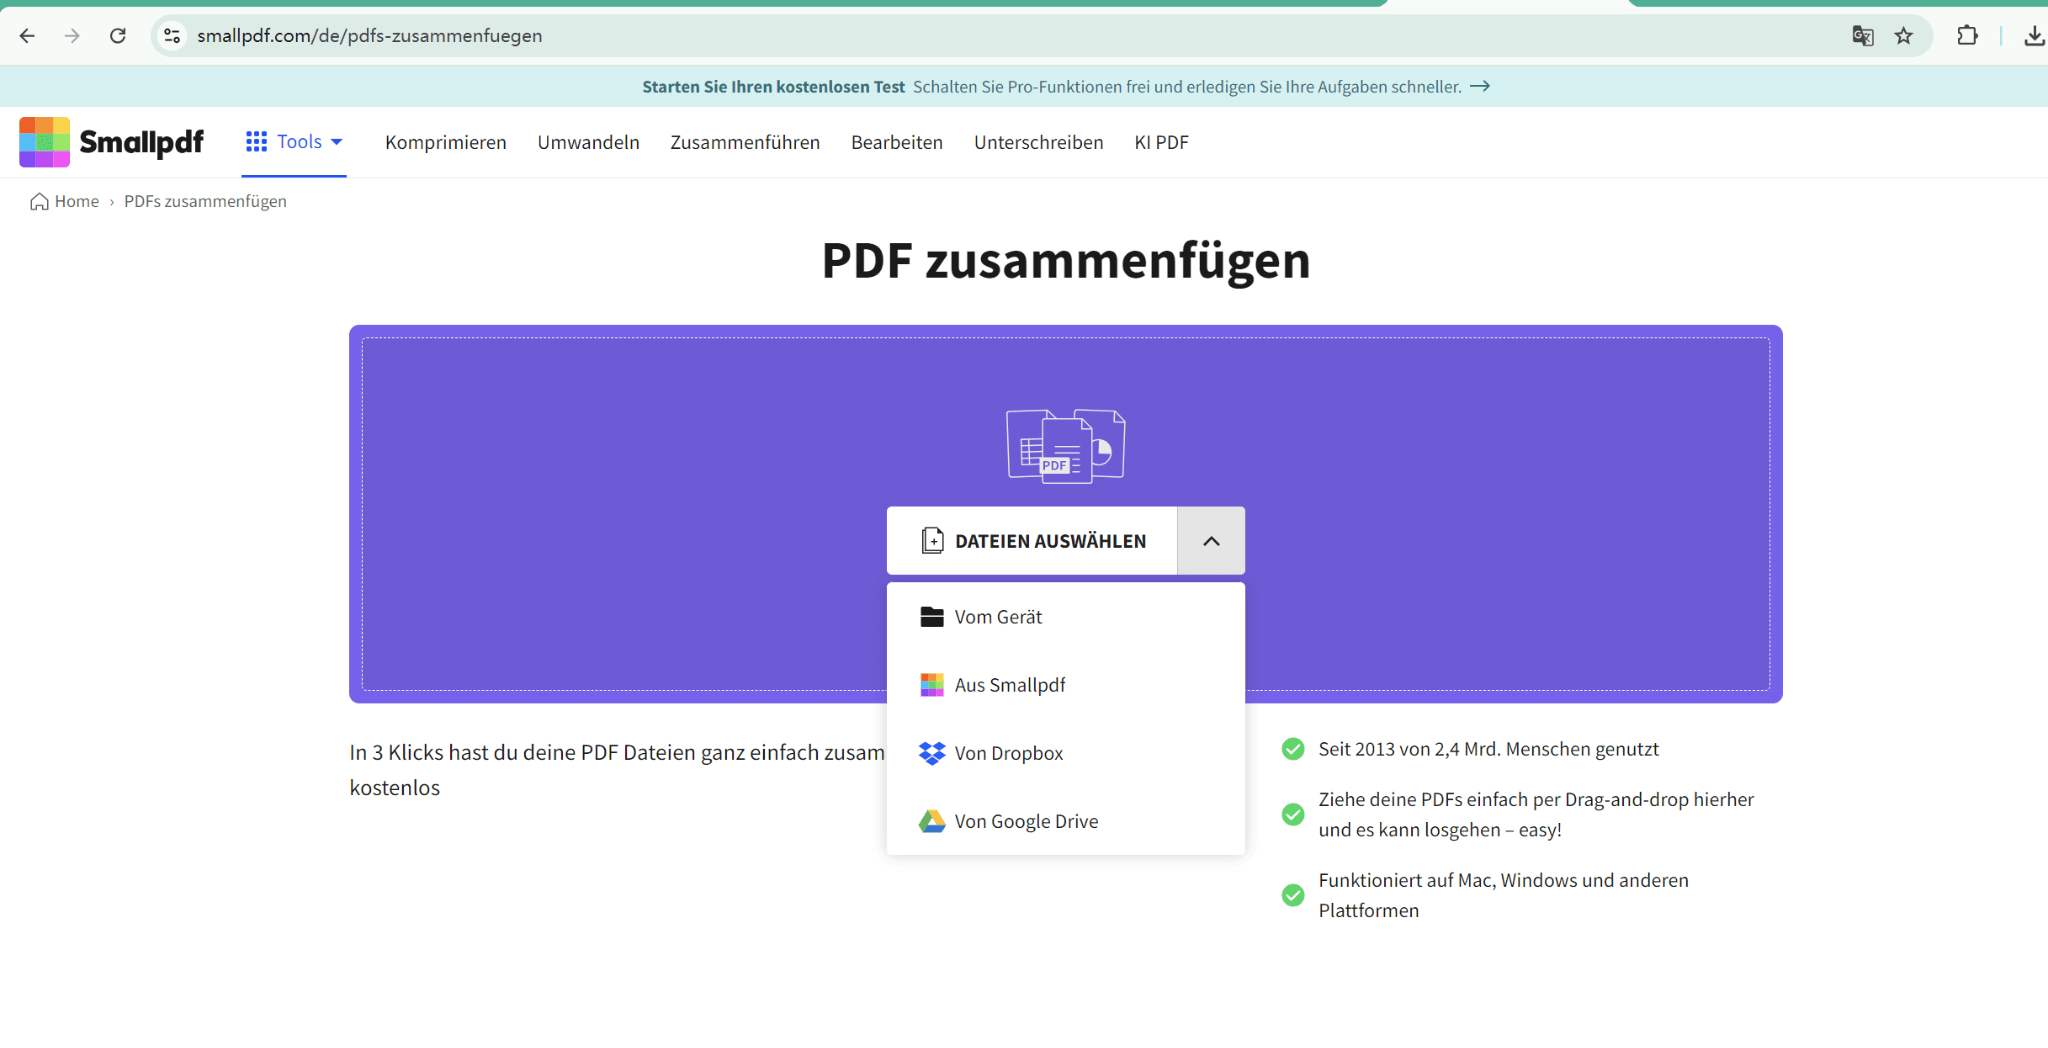
Task: Click the In 3 Klicks description paragraph
Action: (x=617, y=770)
